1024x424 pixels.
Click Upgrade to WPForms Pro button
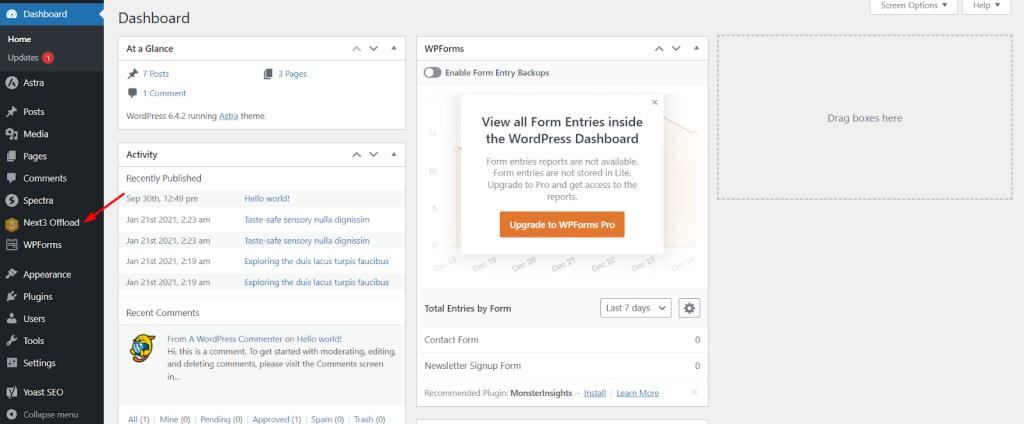coord(562,224)
